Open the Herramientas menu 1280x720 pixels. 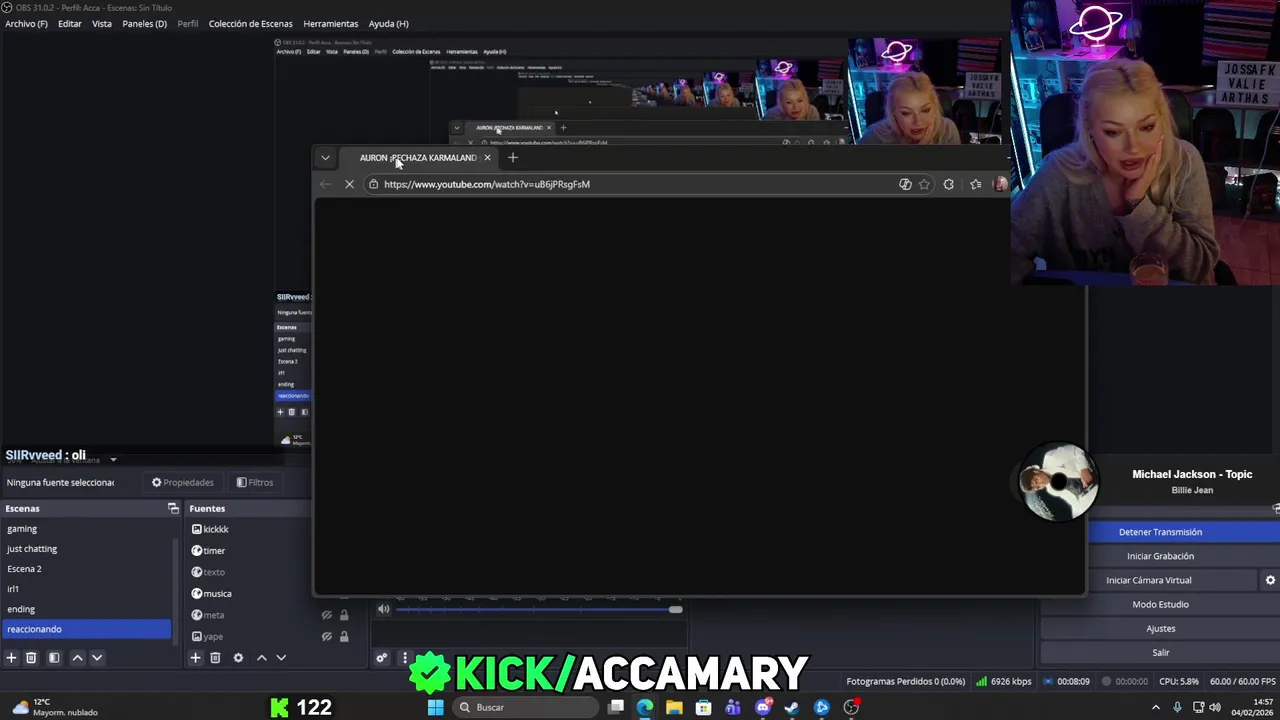point(330,23)
